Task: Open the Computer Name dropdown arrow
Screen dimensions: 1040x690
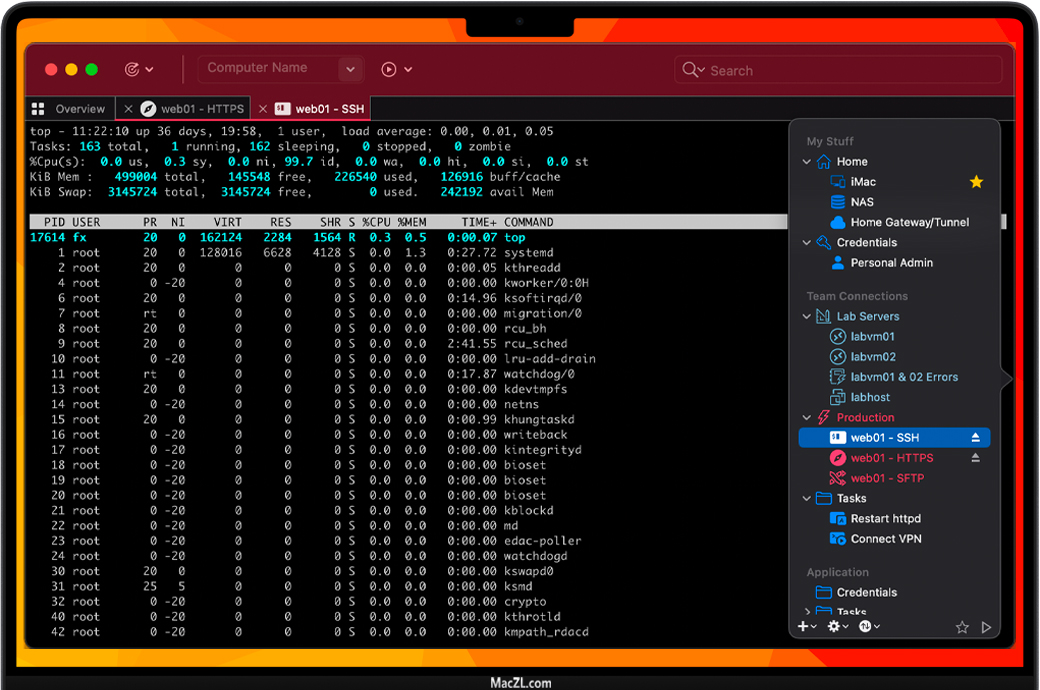Action: point(349,69)
